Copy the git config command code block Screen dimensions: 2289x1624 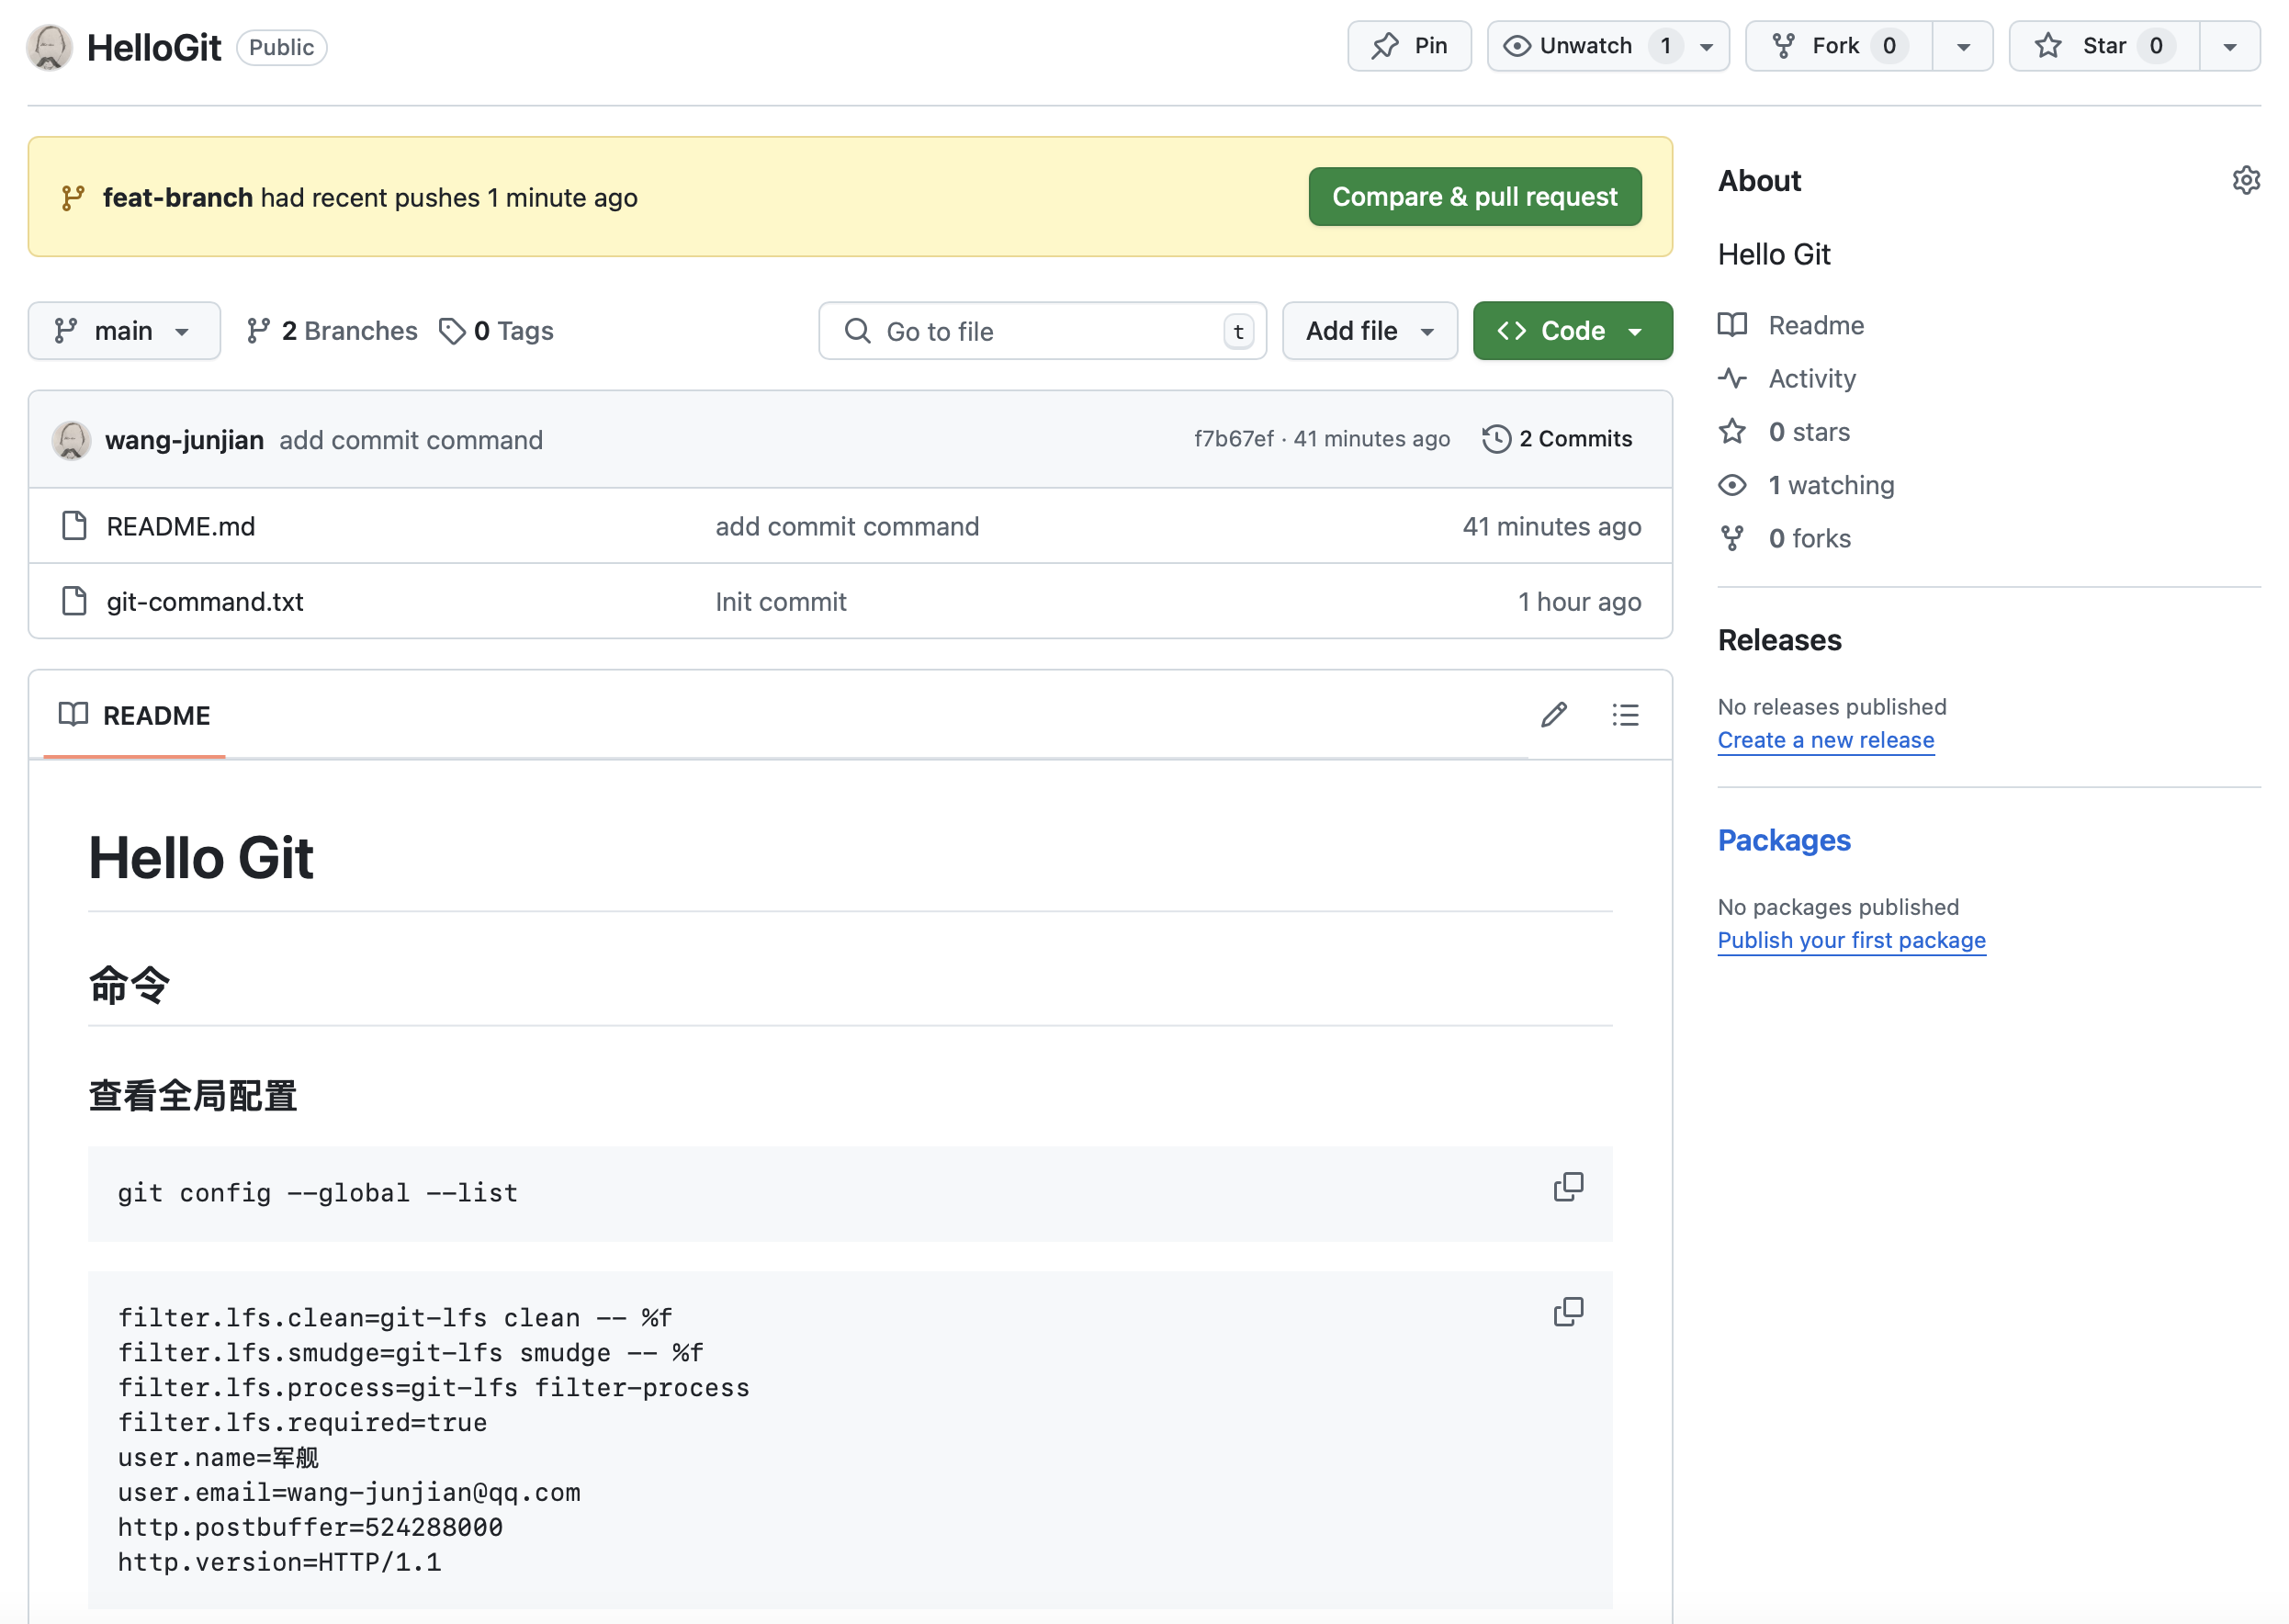point(1568,1187)
